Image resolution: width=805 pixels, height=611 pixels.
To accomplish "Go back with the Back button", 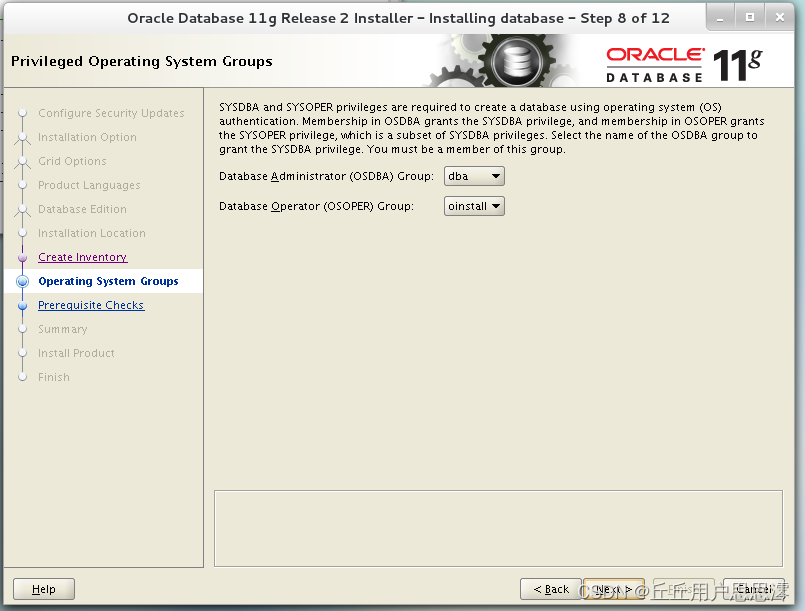I will point(551,589).
